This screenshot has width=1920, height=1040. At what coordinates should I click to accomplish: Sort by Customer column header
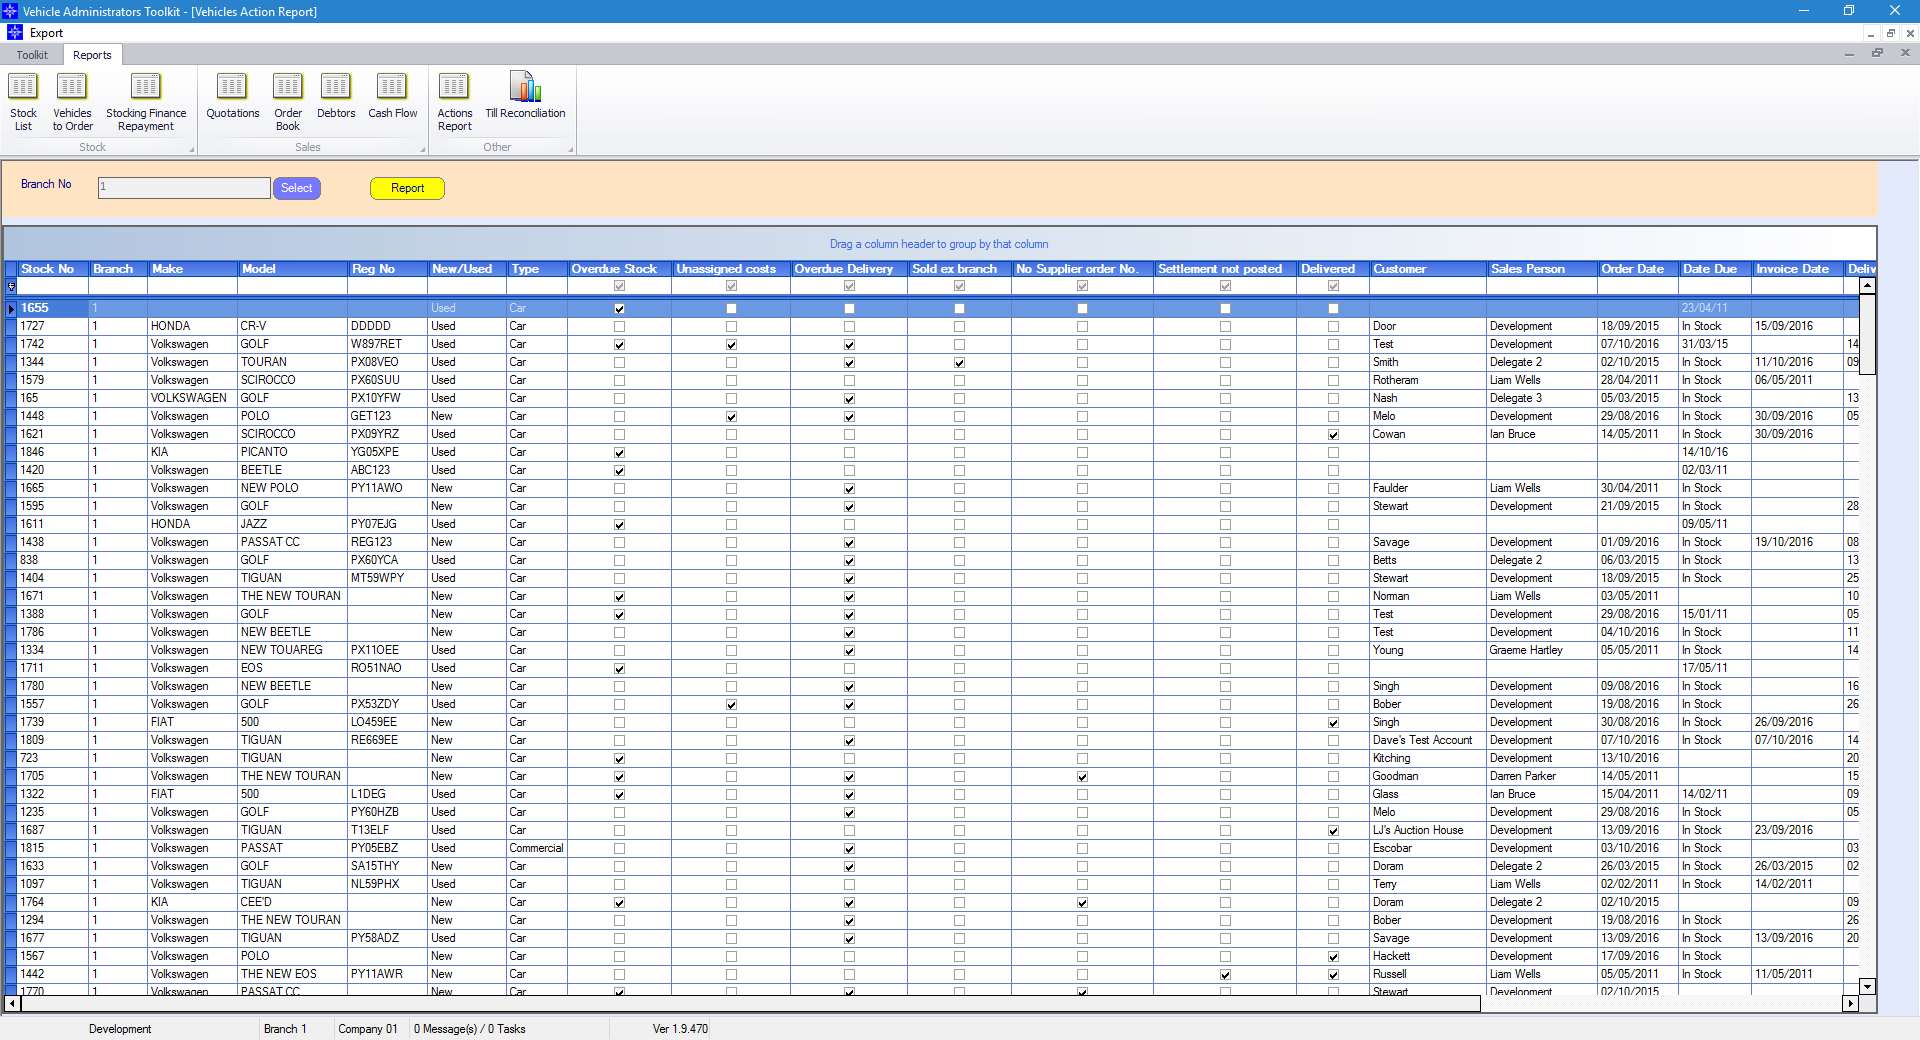click(1427, 269)
